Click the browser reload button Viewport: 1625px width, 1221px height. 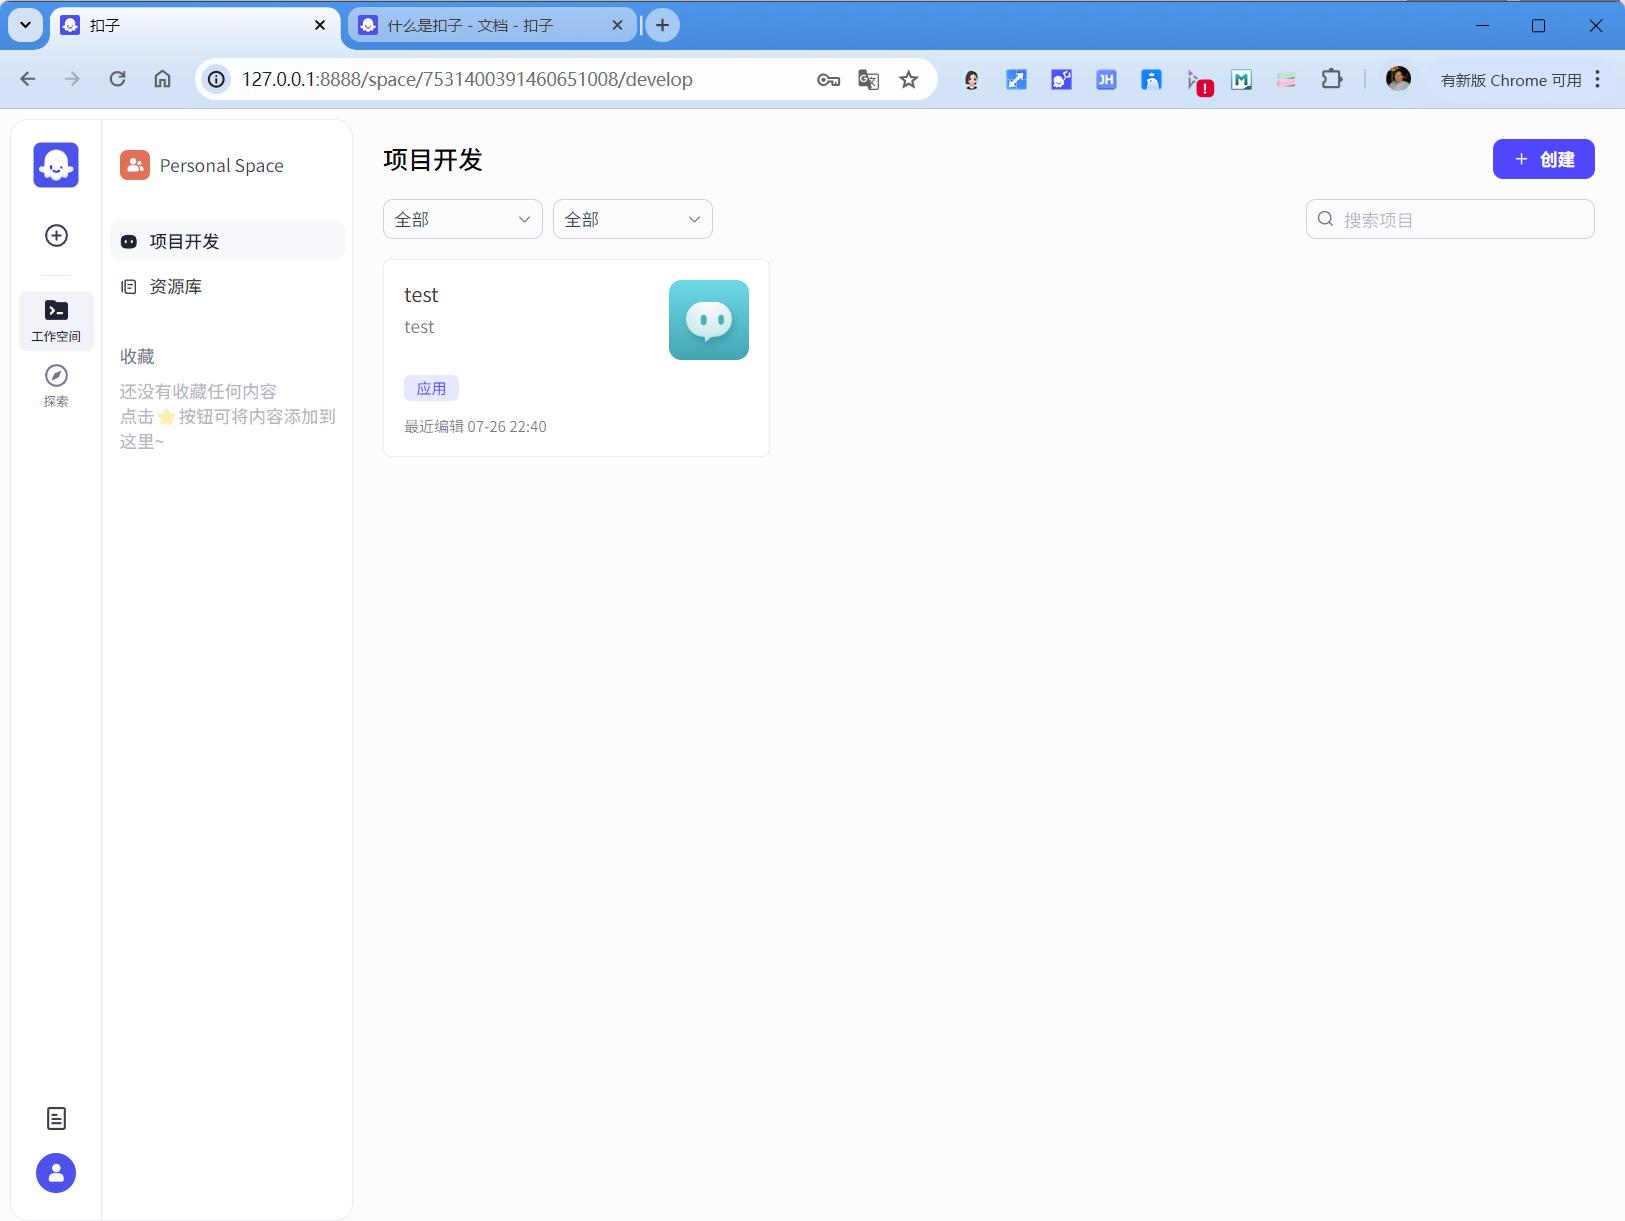tap(117, 79)
